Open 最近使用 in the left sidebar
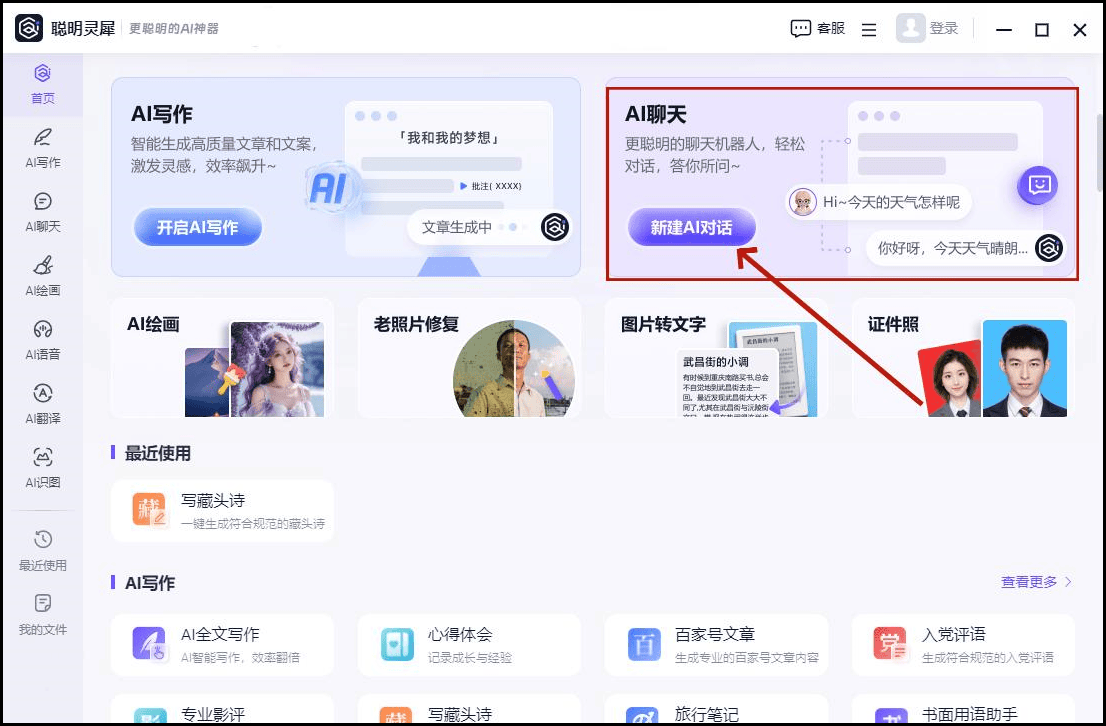The image size is (1106, 726). [x=42, y=551]
